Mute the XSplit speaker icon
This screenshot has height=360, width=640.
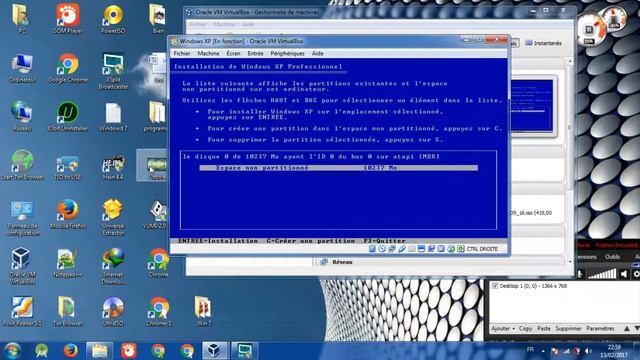pos(623,274)
